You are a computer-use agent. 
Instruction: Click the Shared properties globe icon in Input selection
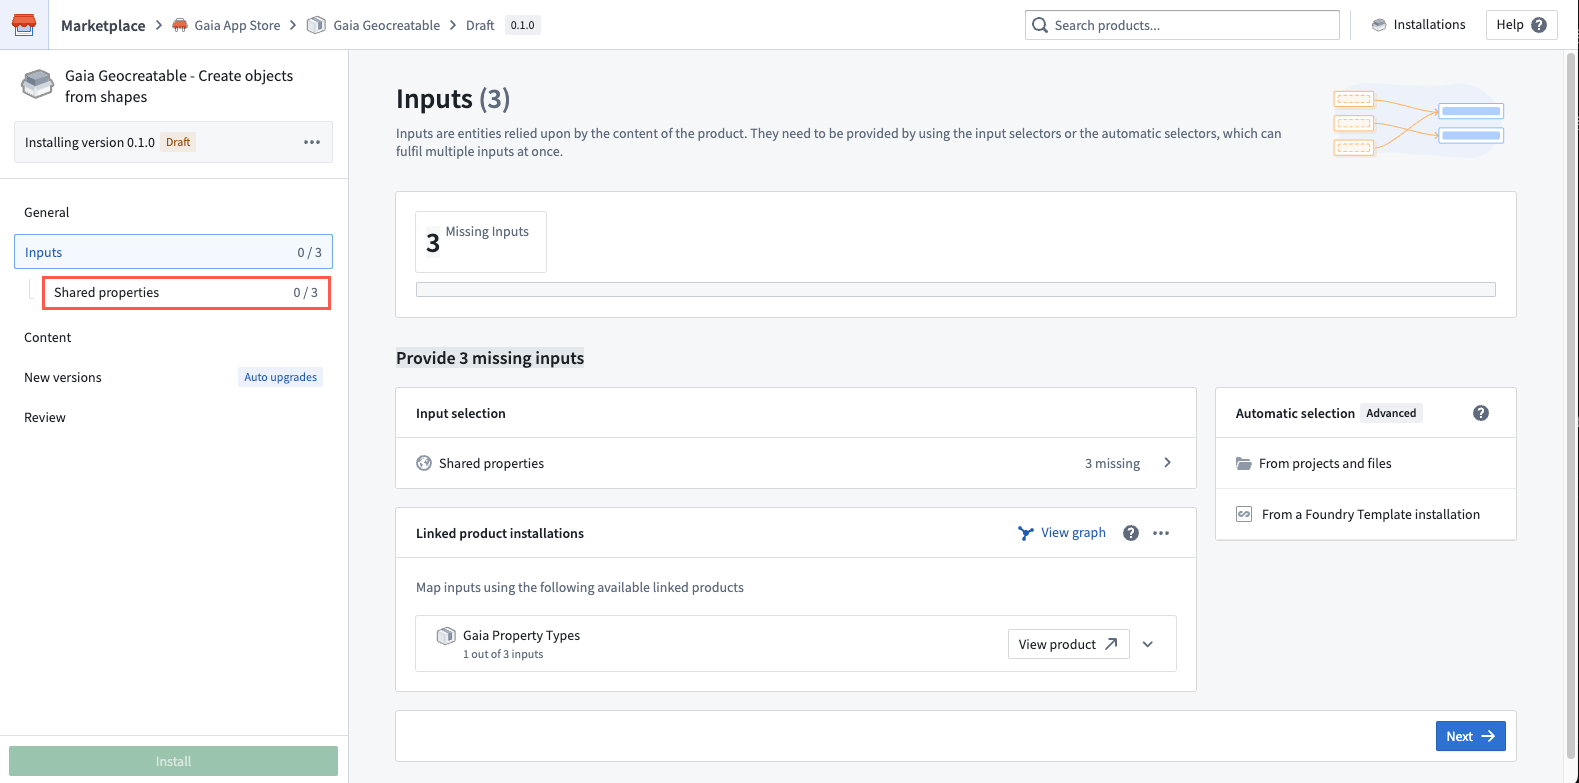(424, 463)
